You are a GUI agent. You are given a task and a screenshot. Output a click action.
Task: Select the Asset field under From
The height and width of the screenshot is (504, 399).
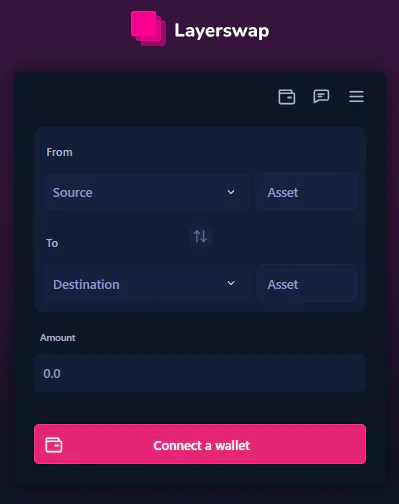point(307,192)
